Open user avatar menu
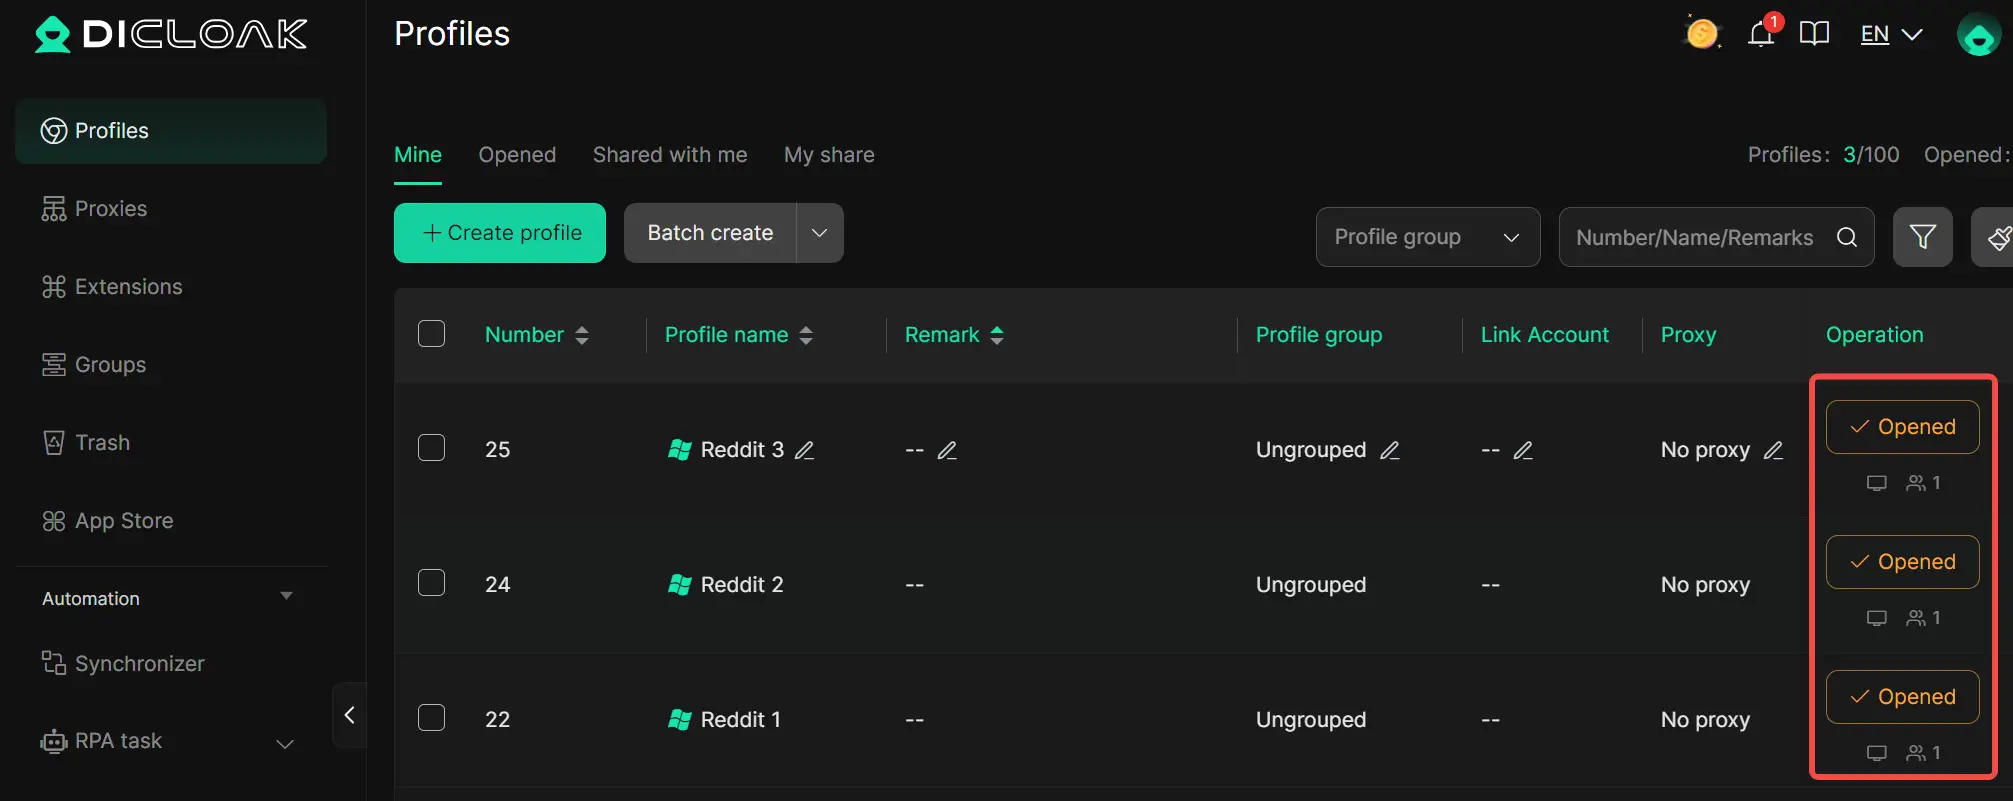This screenshot has height=801, width=2013. click(x=1978, y=35)
